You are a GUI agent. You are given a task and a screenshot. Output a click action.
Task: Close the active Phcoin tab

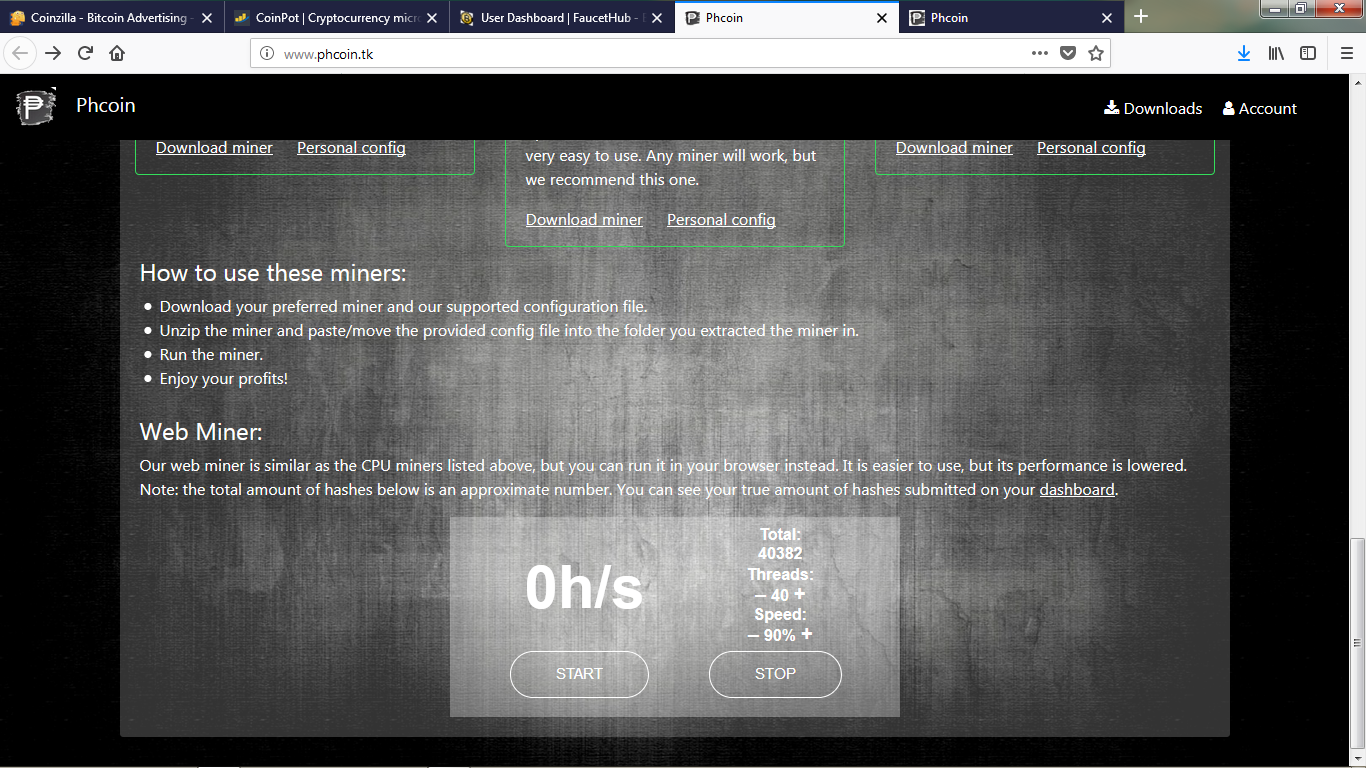(882, 18)
